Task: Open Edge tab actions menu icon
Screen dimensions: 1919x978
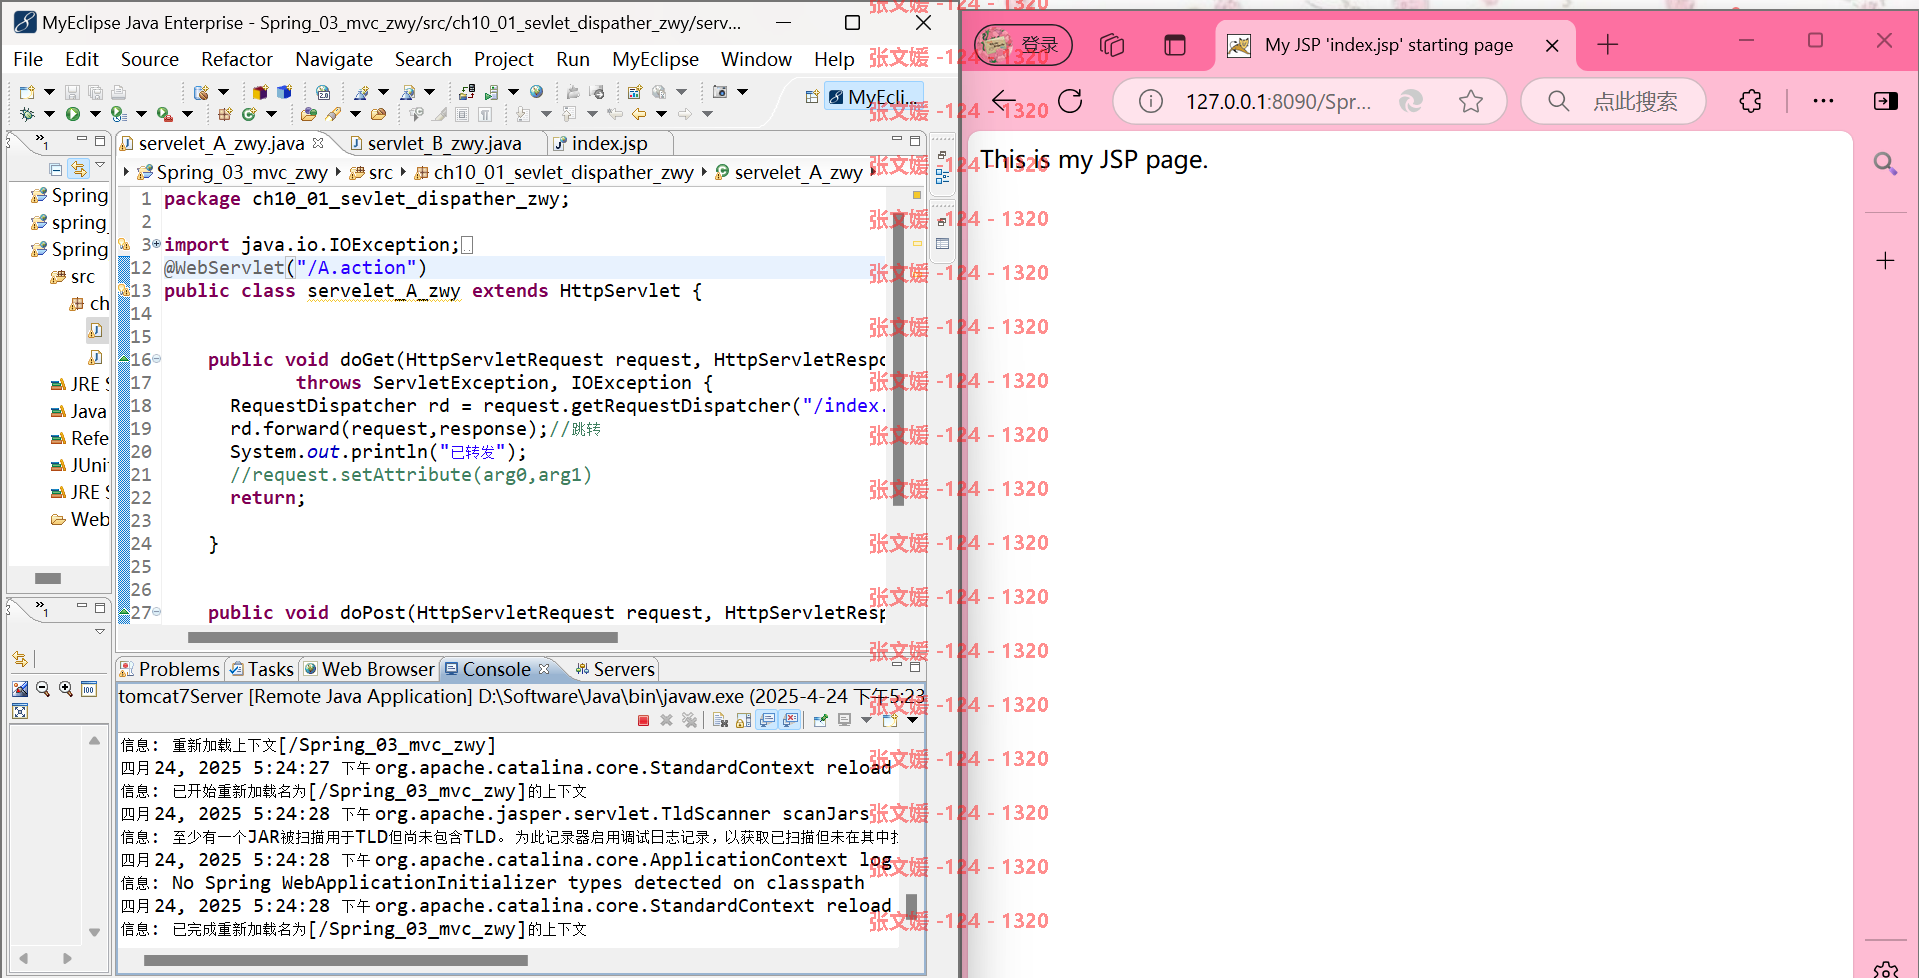Action: 1175,45
